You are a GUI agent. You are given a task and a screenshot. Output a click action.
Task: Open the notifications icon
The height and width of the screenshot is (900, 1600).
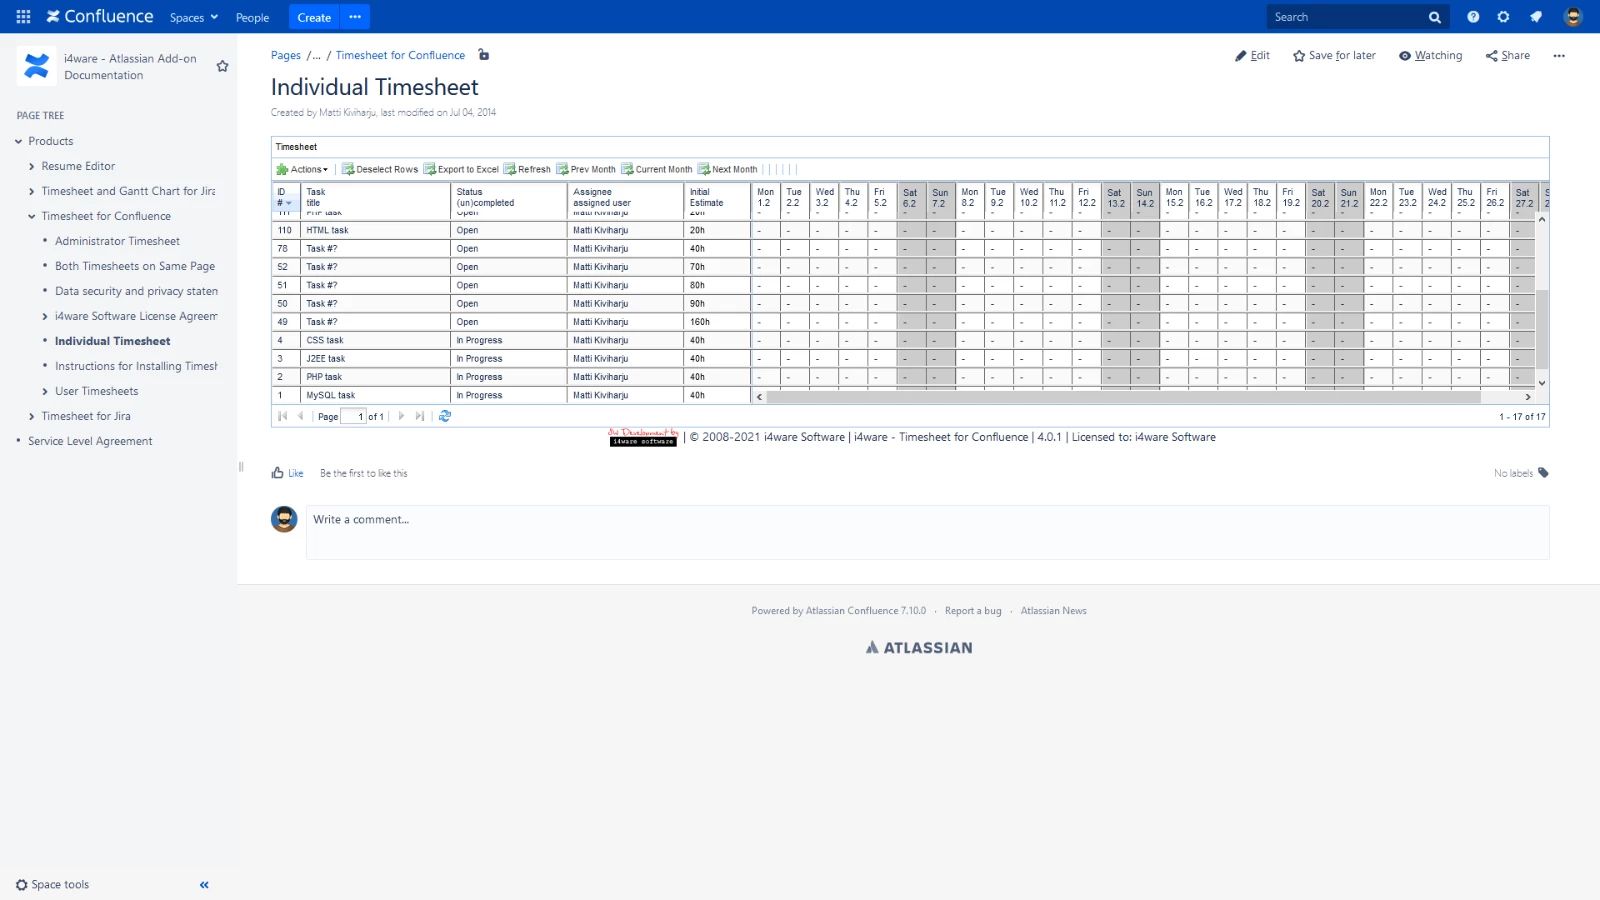[x=1536, y=17]
